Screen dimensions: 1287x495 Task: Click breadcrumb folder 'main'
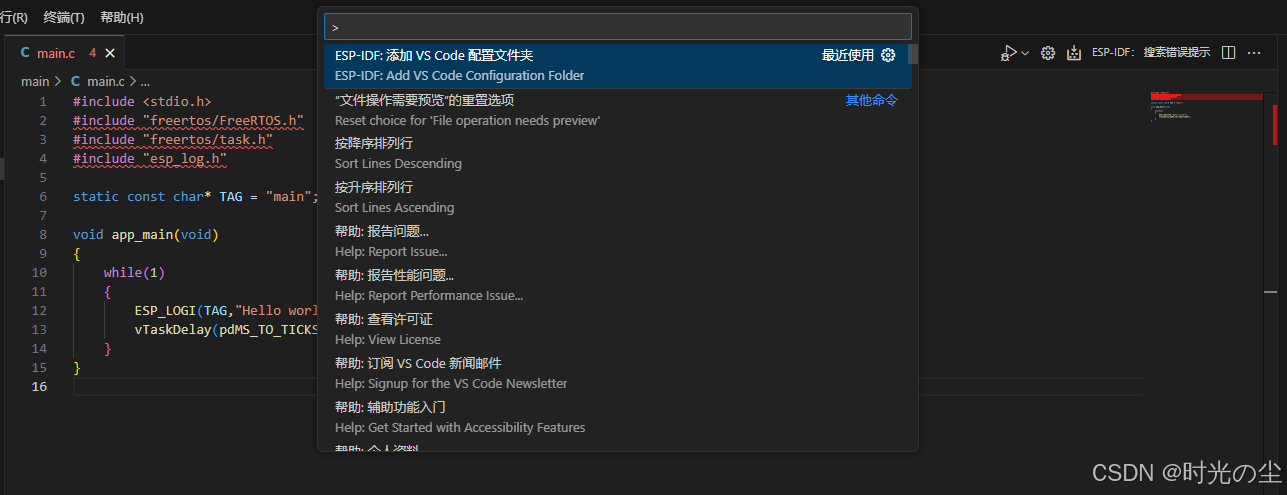pos(35,81)
